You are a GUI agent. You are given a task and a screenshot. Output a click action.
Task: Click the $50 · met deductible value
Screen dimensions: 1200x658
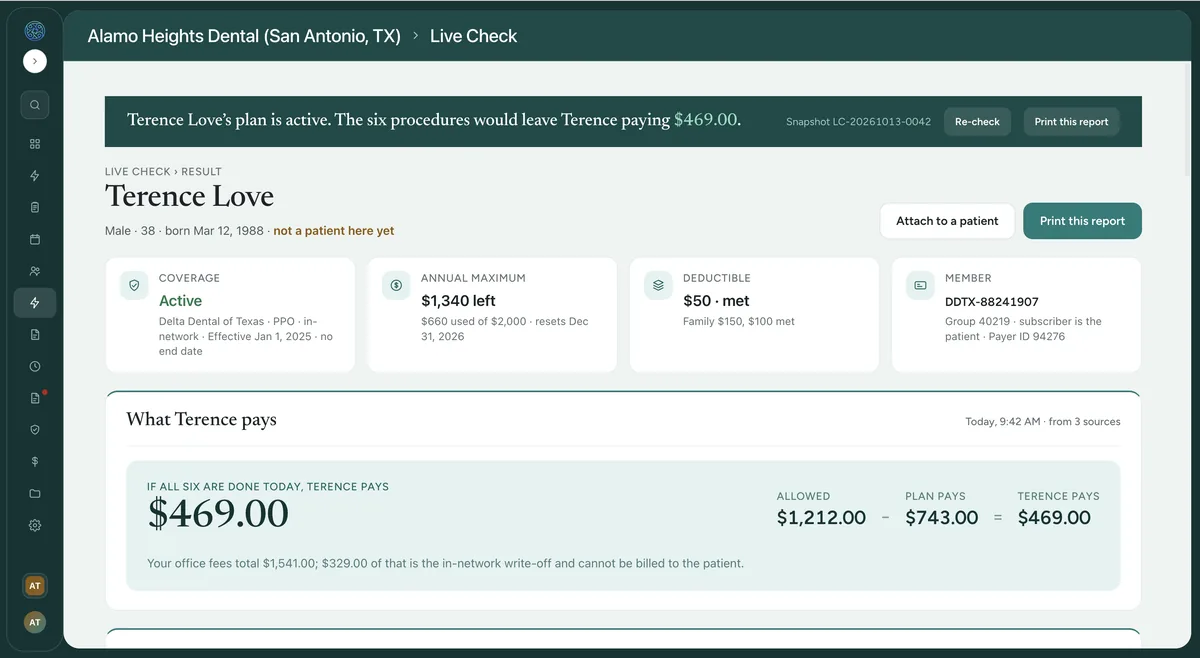(716, 301)
